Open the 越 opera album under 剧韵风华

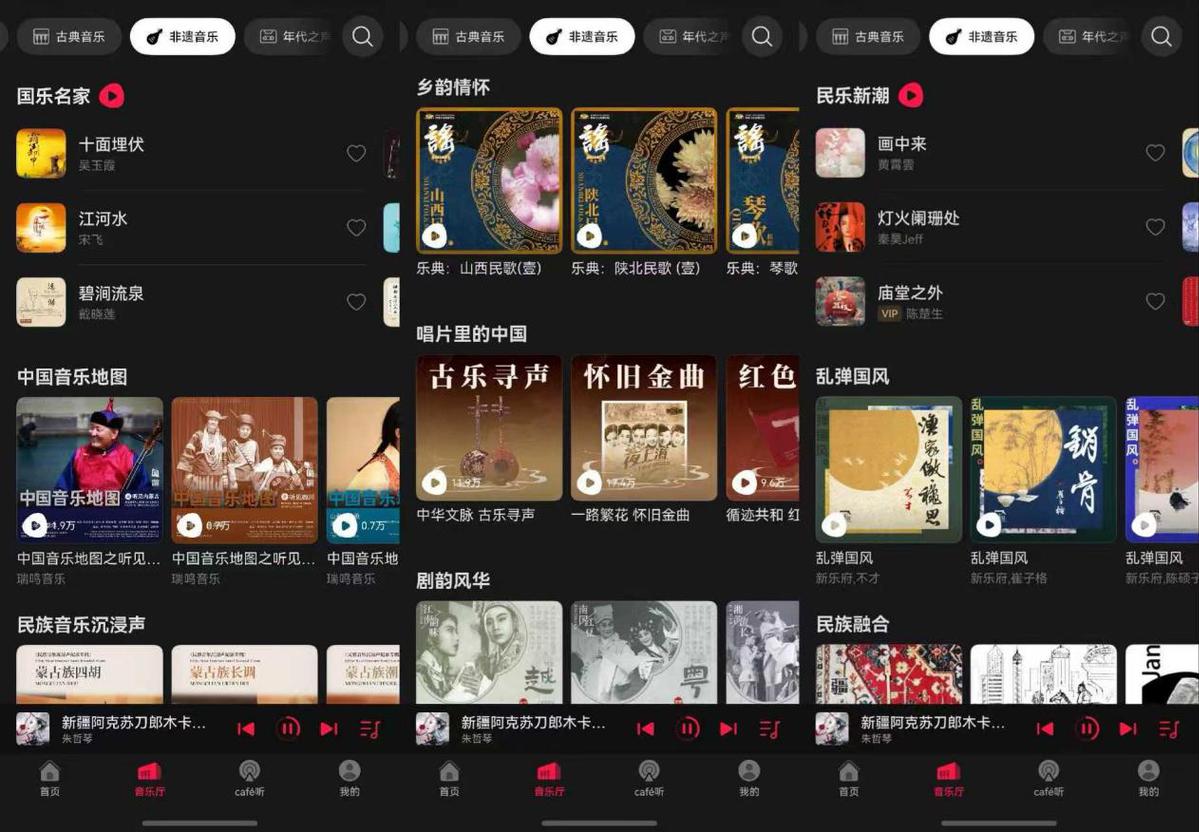(x=489, y=652)
